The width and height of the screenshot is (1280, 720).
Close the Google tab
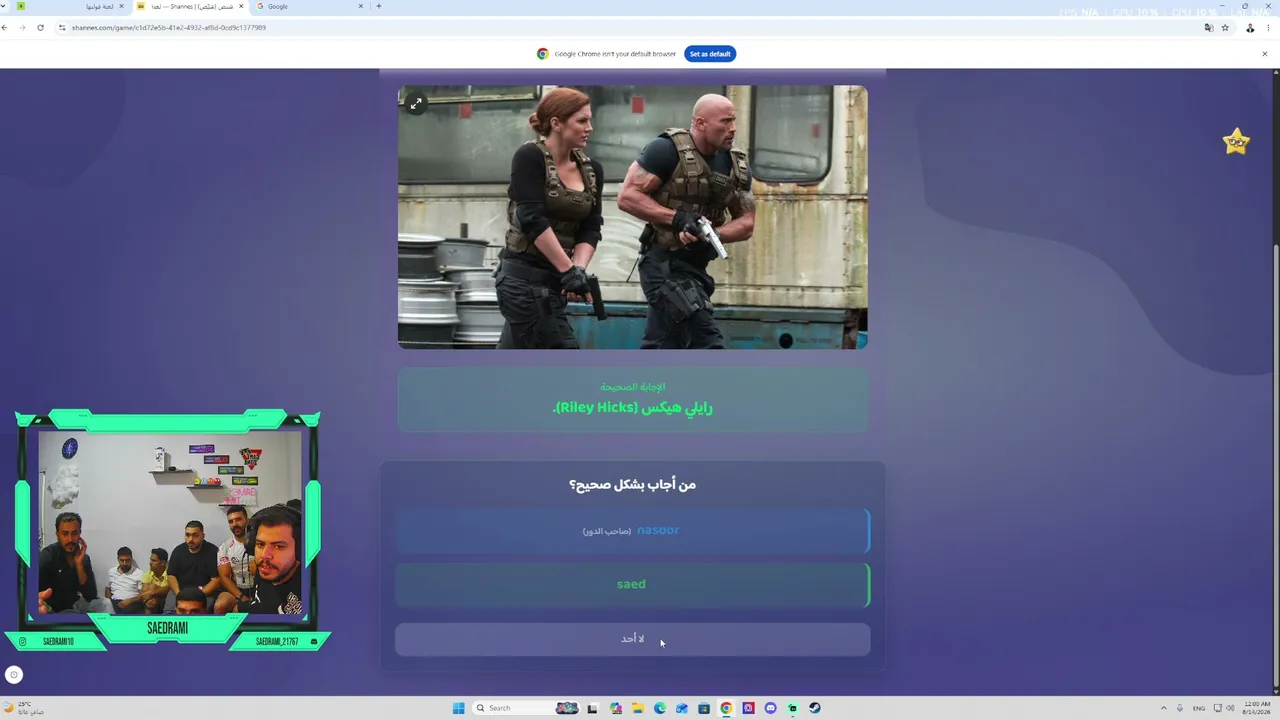(361, 6)
